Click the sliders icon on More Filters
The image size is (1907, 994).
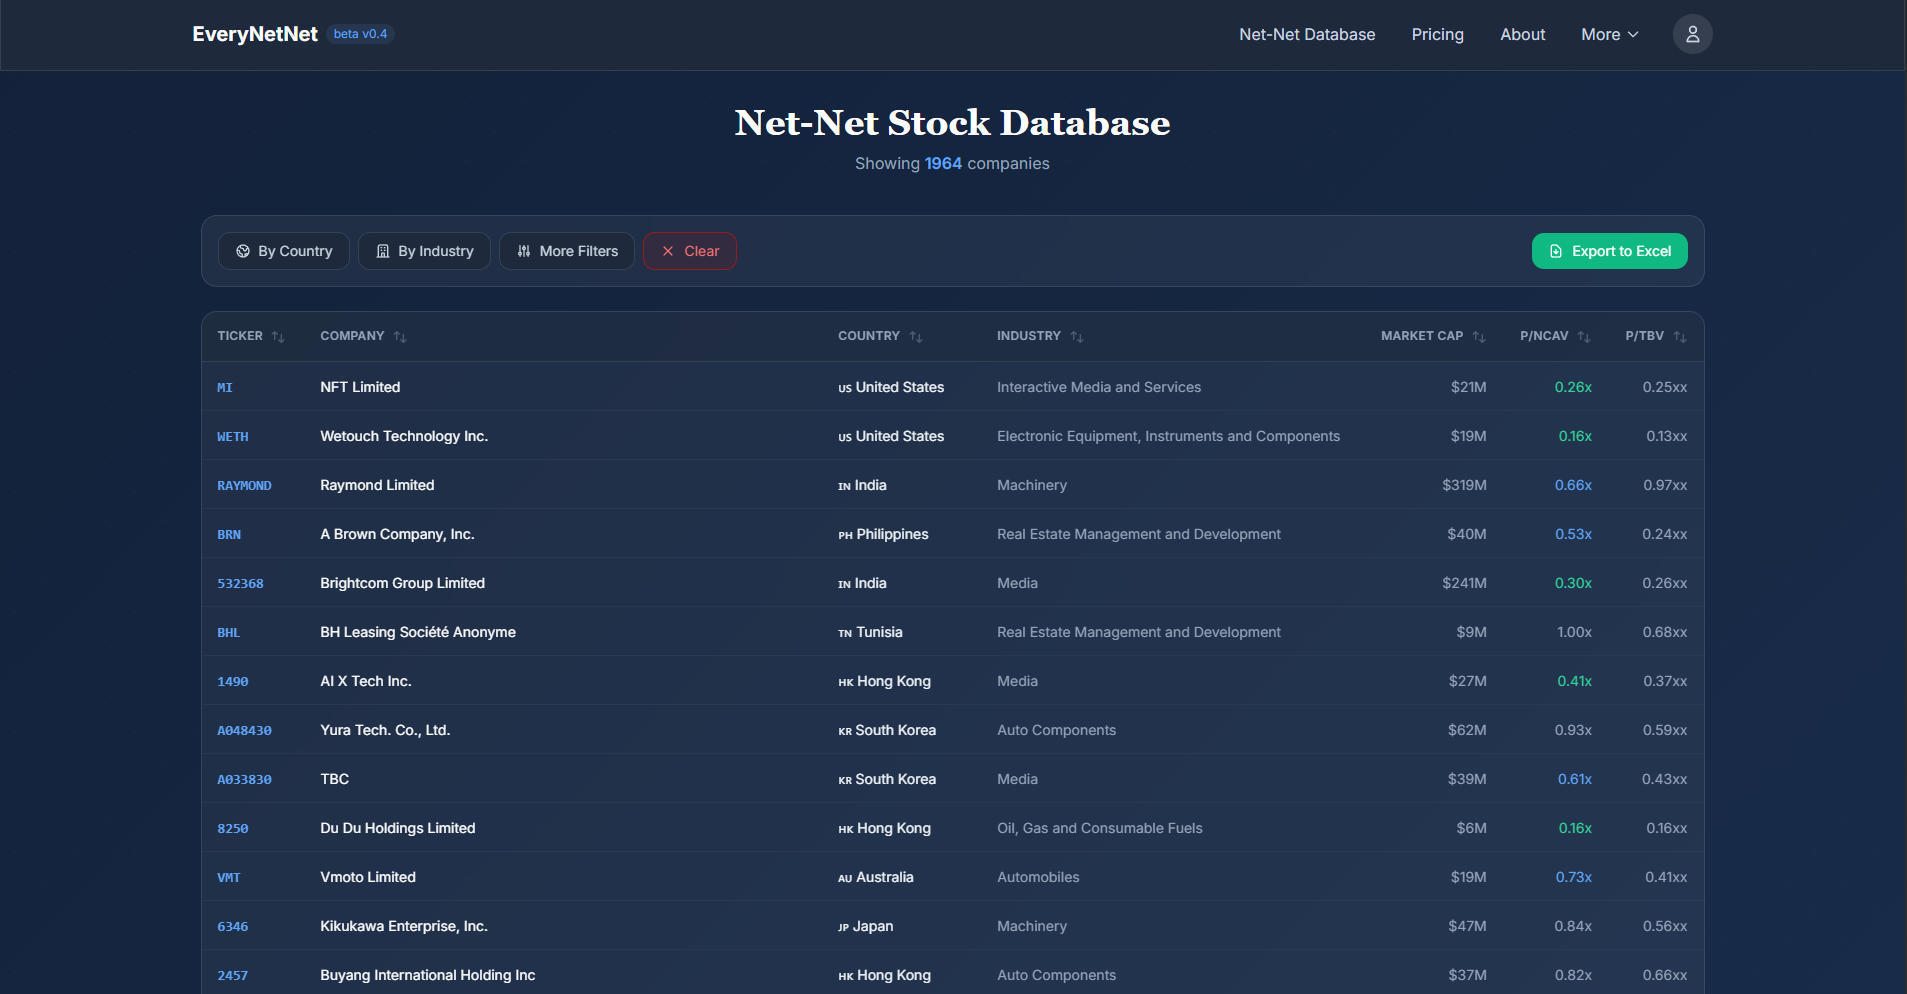[524, 251]
